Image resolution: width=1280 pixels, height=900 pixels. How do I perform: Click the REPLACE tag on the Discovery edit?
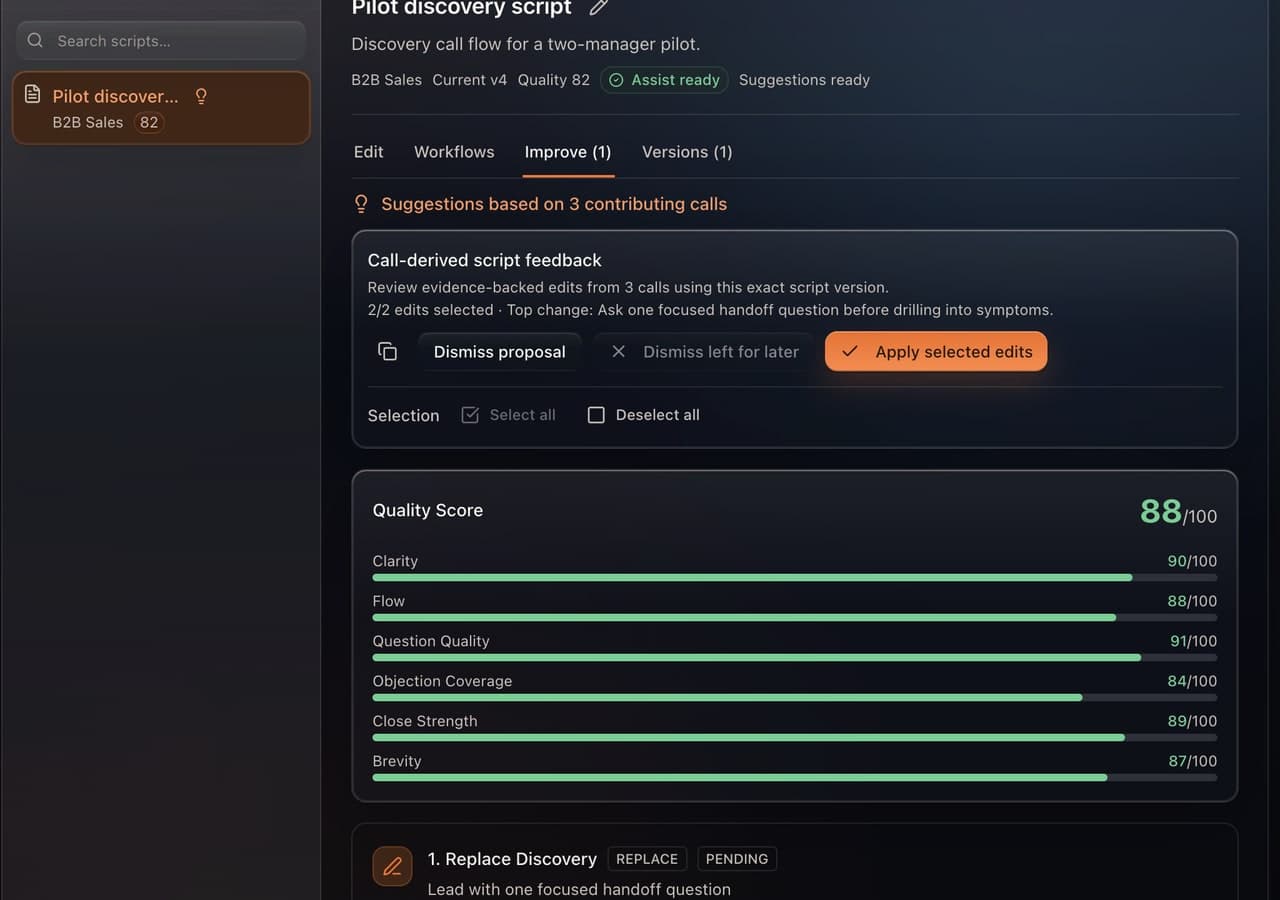(x=647, y=859)
